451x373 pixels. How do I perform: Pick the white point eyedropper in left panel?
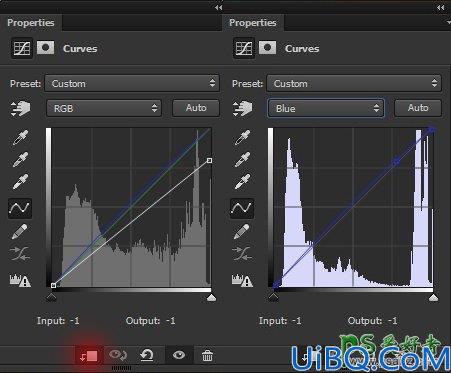20,182
